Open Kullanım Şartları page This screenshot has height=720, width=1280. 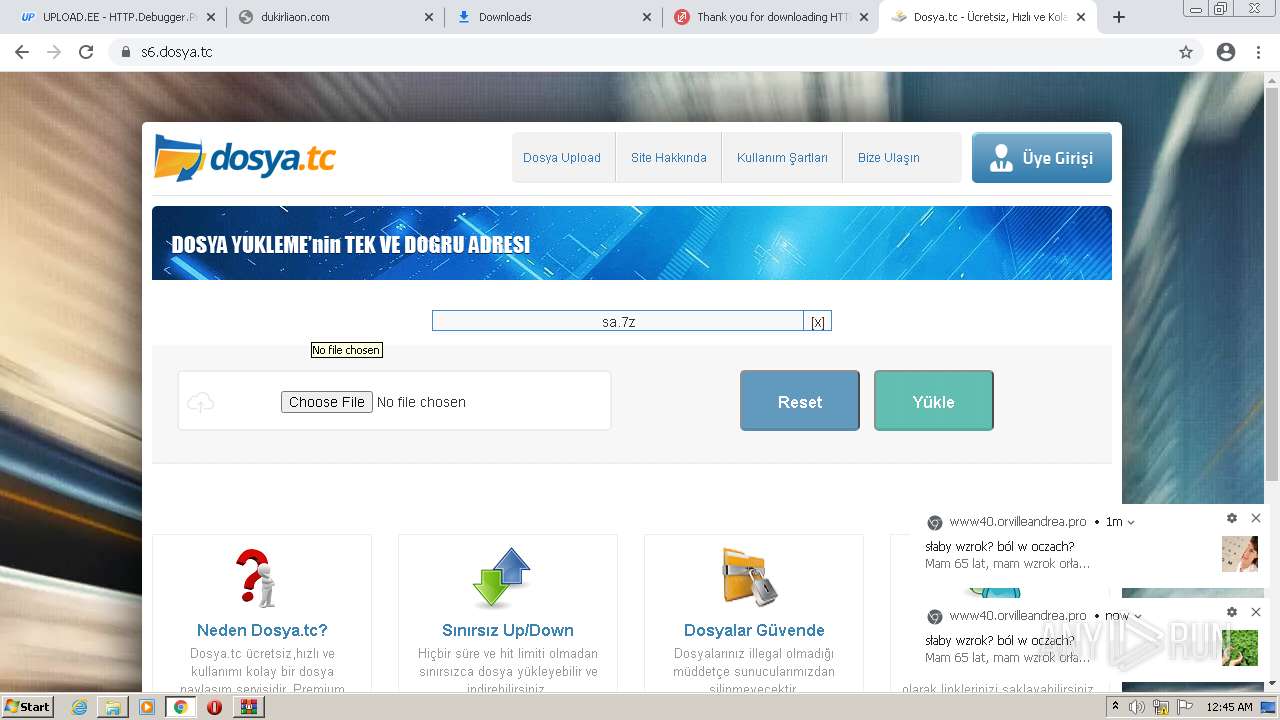(782, 158)
